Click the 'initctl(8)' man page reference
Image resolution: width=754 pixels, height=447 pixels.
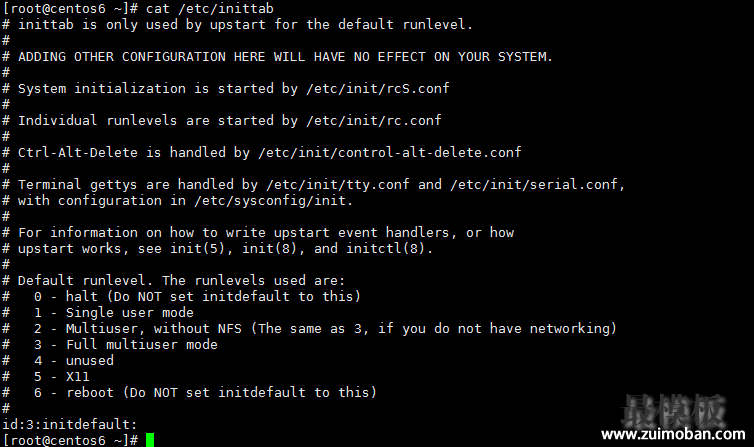coord(386,248)
